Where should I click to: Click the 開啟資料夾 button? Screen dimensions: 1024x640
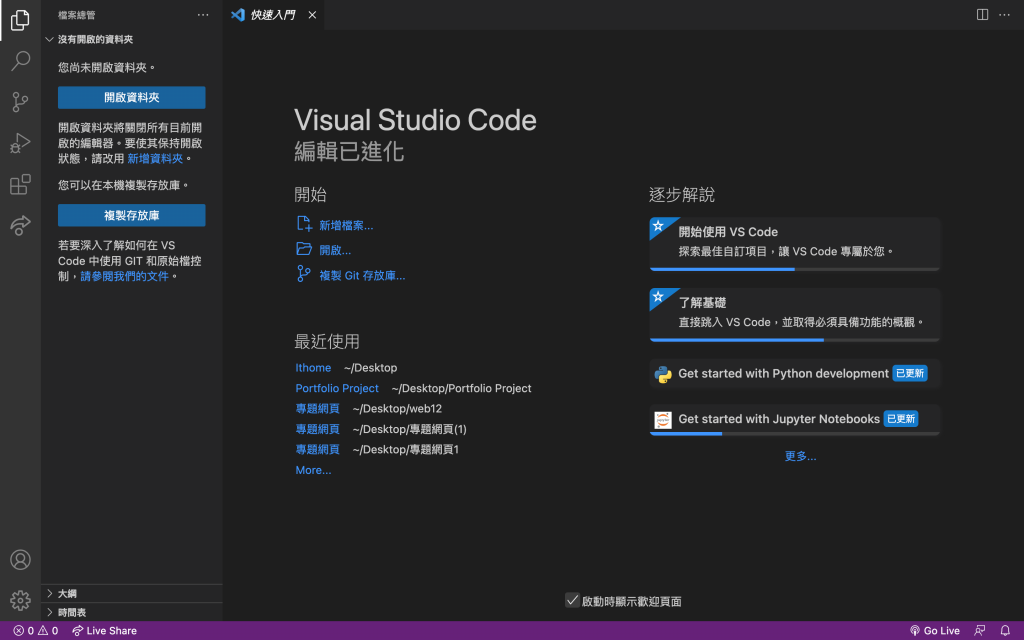pos(131,97)
